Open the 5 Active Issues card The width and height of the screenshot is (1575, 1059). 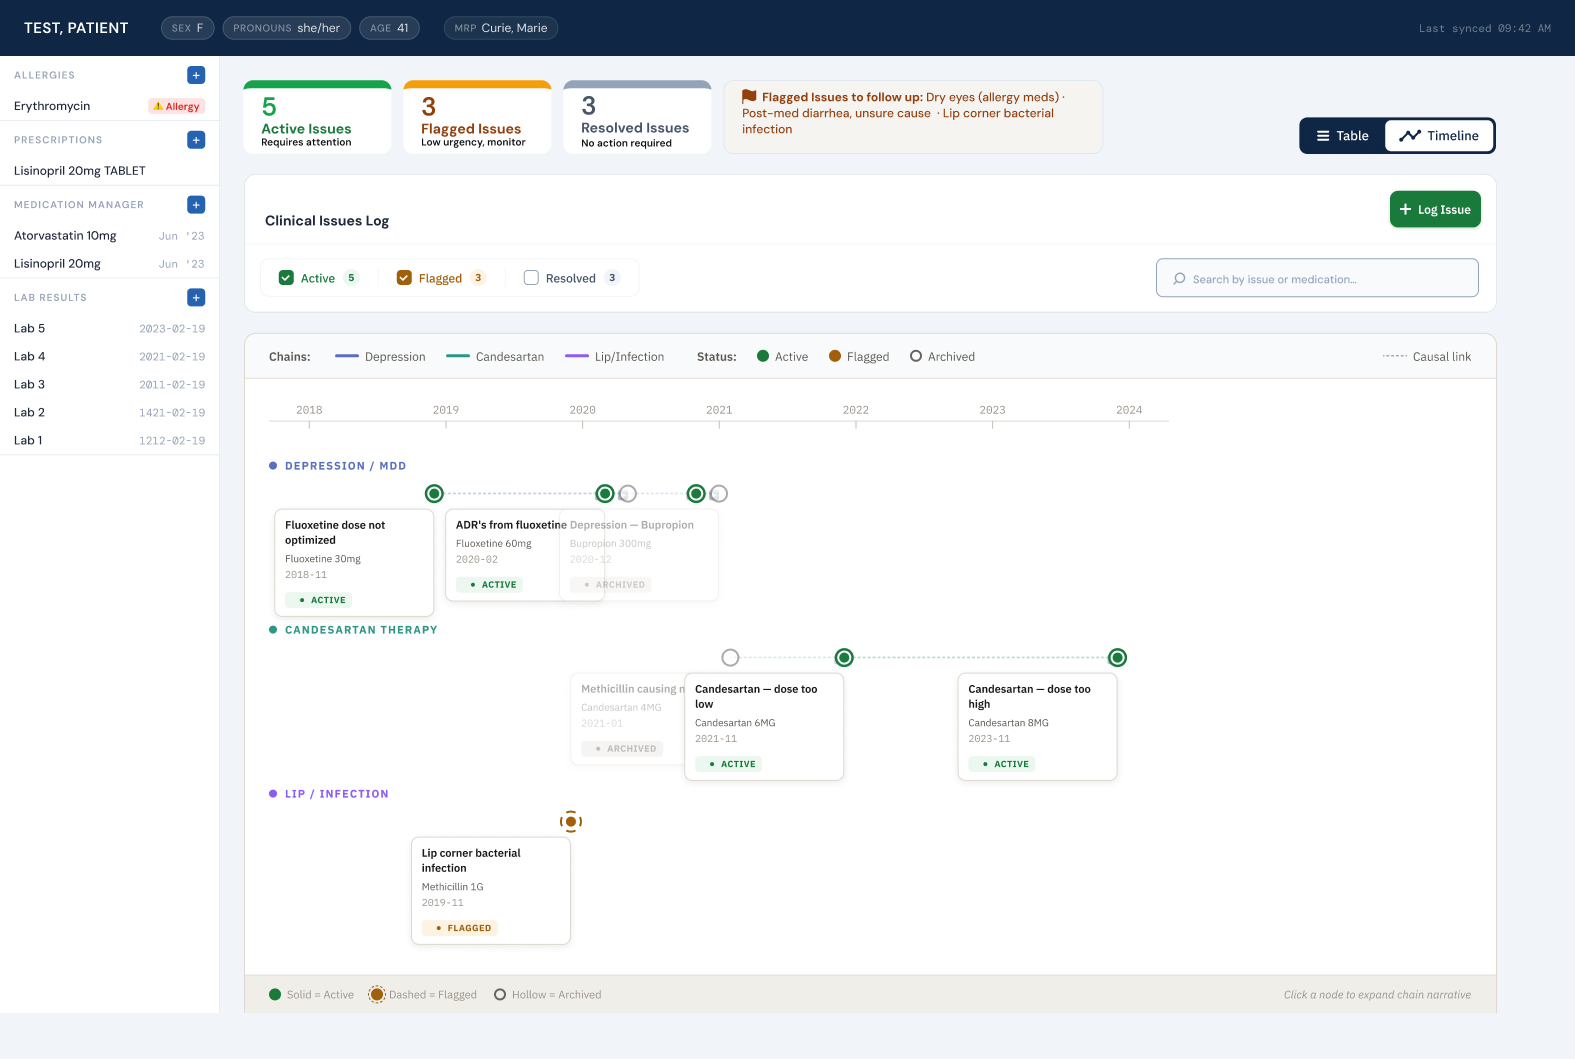[x=317, y=118]
